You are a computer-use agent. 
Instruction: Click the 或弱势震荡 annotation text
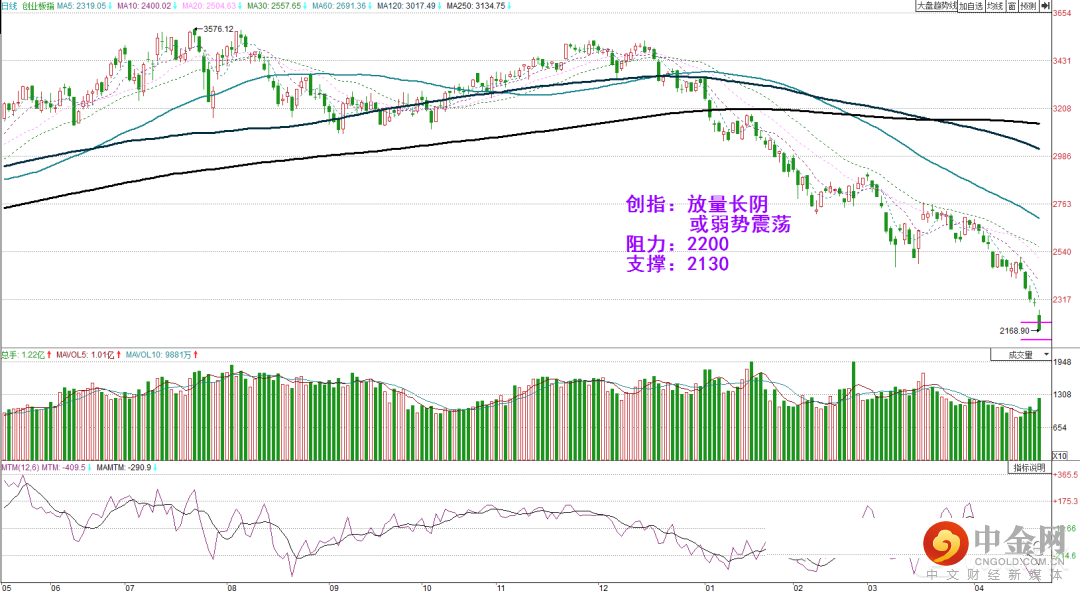coord(740,224)
